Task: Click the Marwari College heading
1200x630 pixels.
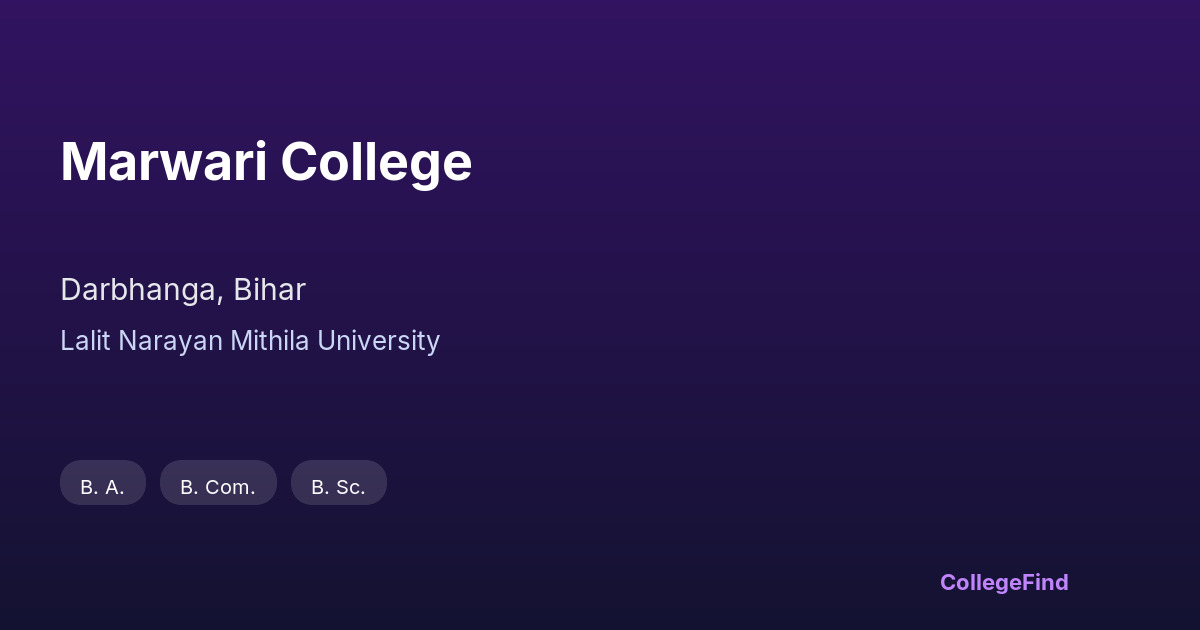Action: point(266,162)
